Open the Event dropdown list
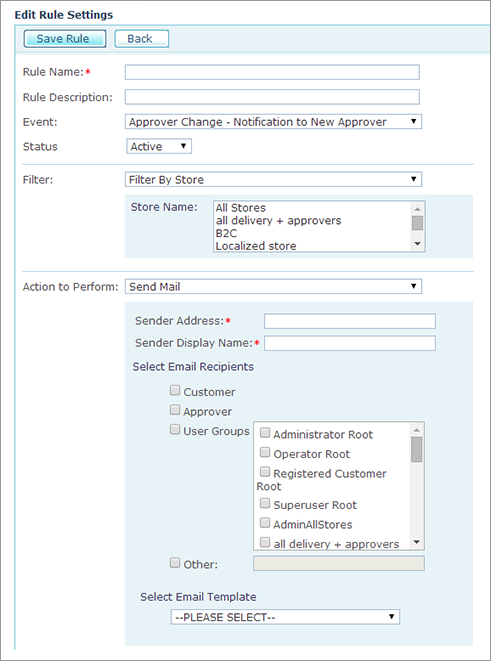Image resolution: width=491 pixels, height=661 pixels. coord(273,122)
